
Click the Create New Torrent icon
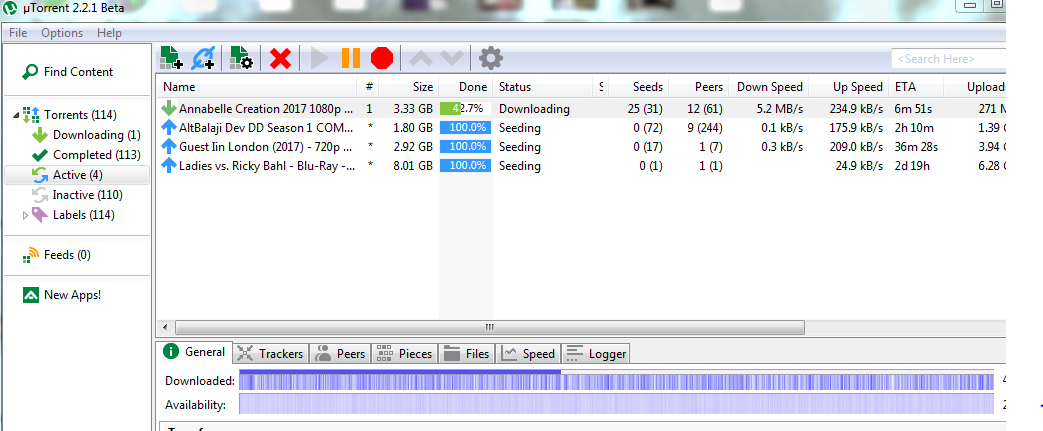(241, 58)
